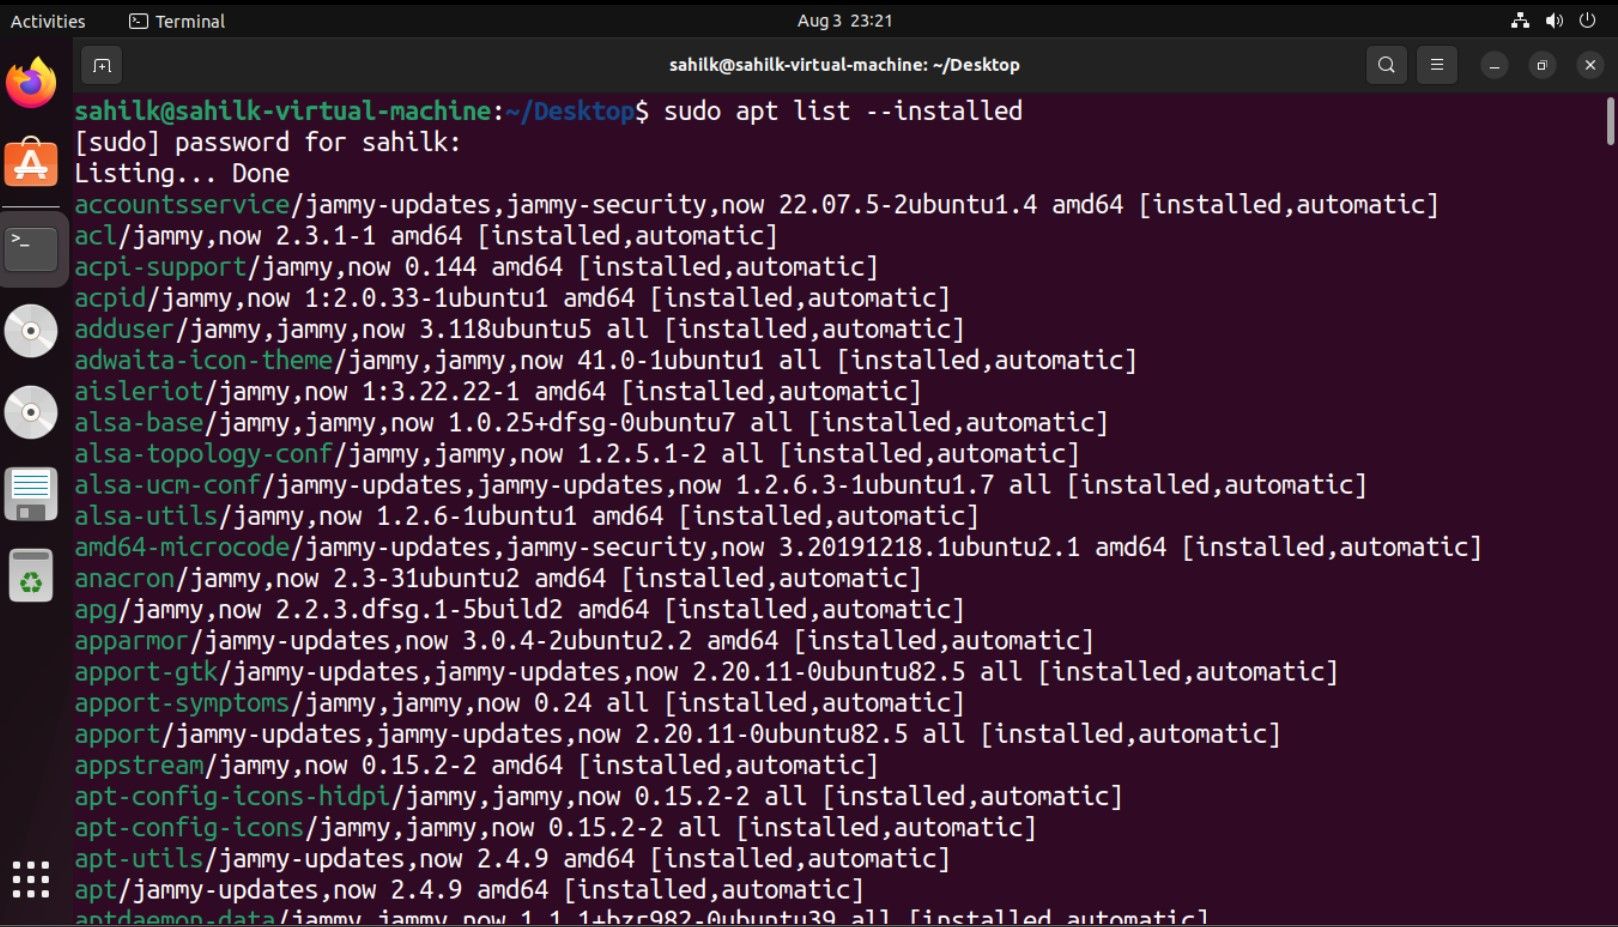Show the Applications grid
Image resolution: width=1618 pixels, height=927 pixels.
tap(31, 878)
